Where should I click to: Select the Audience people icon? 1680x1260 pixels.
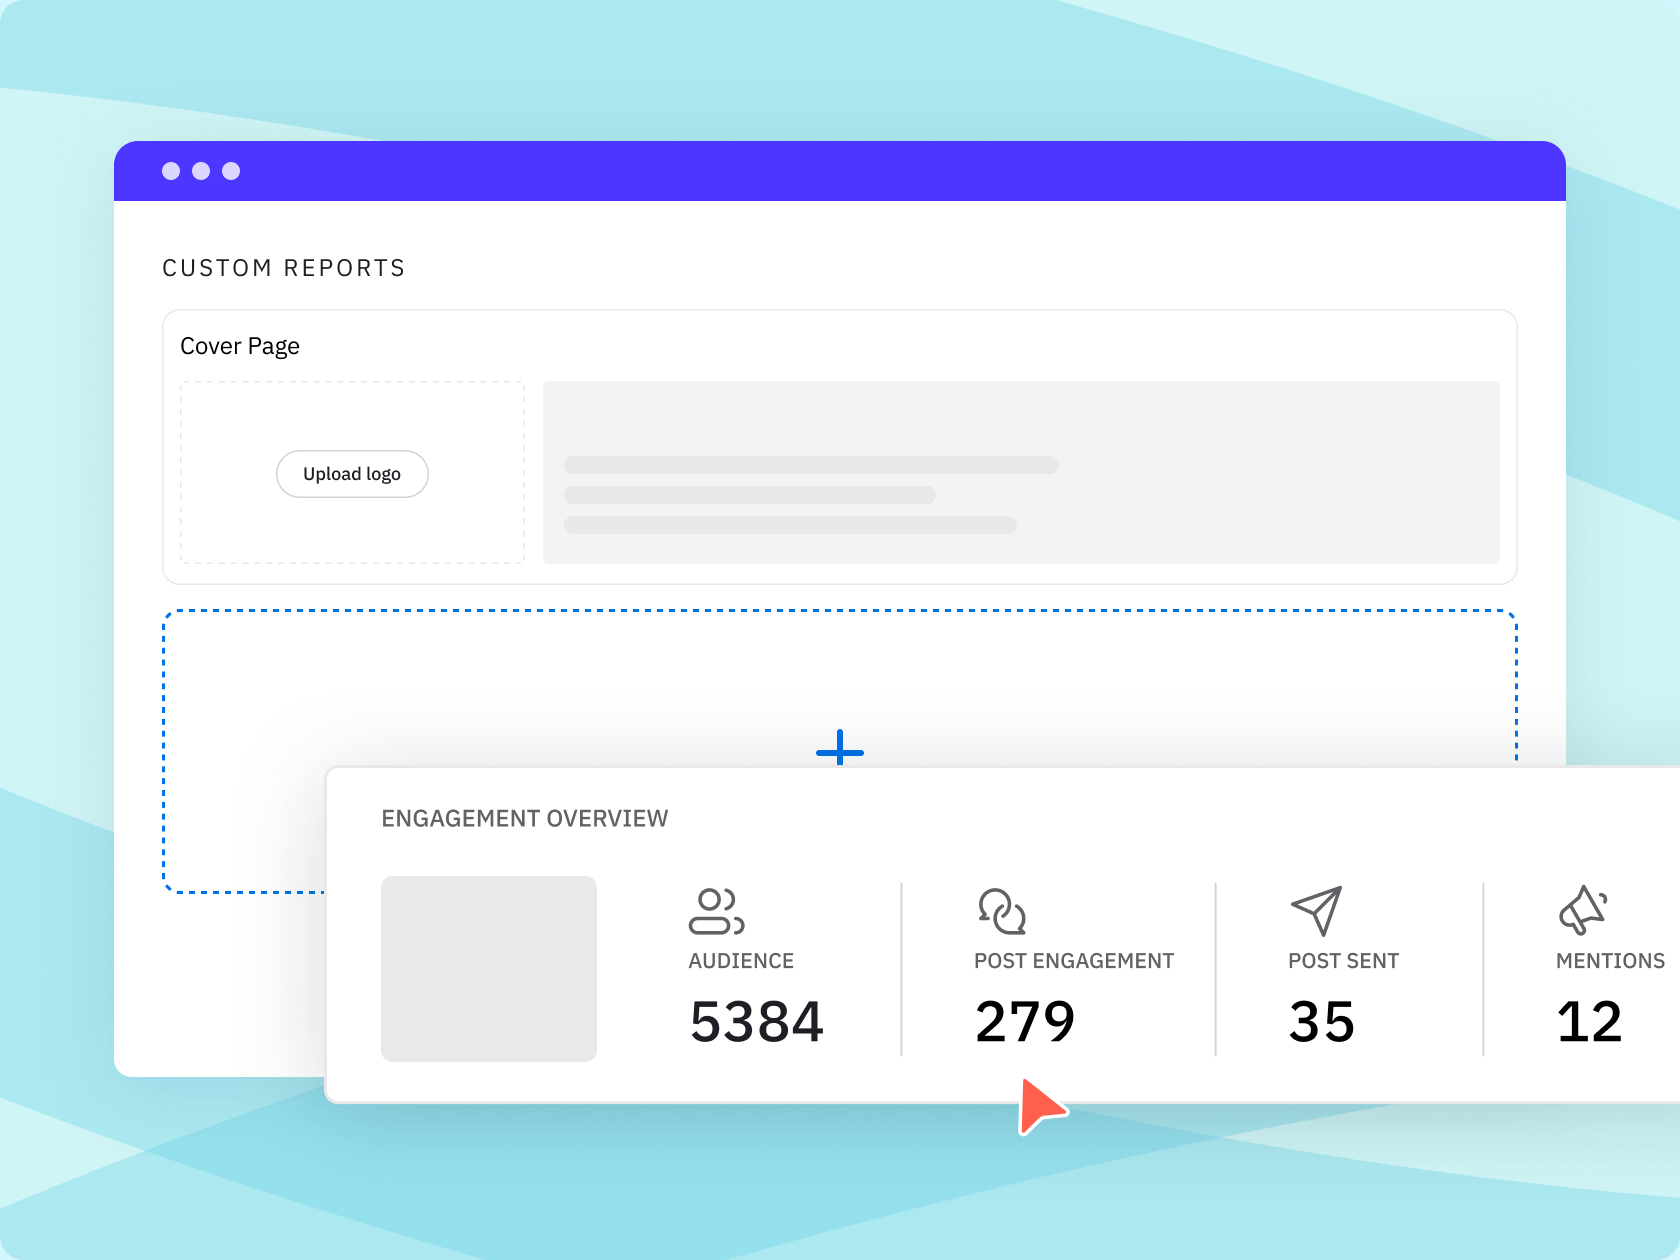coord(716,911)
